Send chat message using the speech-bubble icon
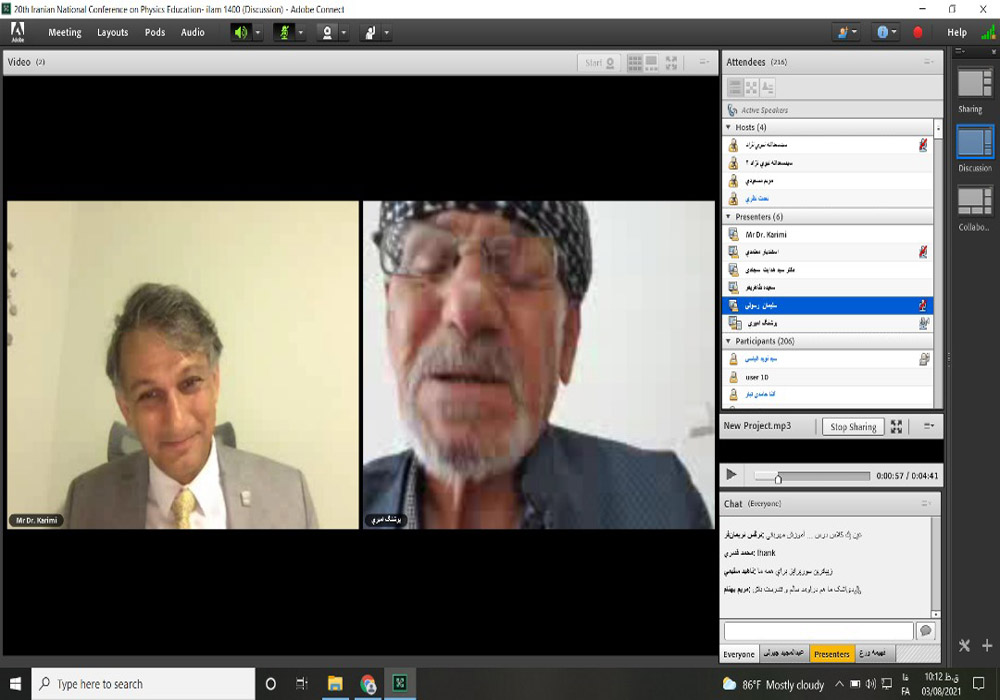This screenshot has width=1000, height=700. point(925,631)
